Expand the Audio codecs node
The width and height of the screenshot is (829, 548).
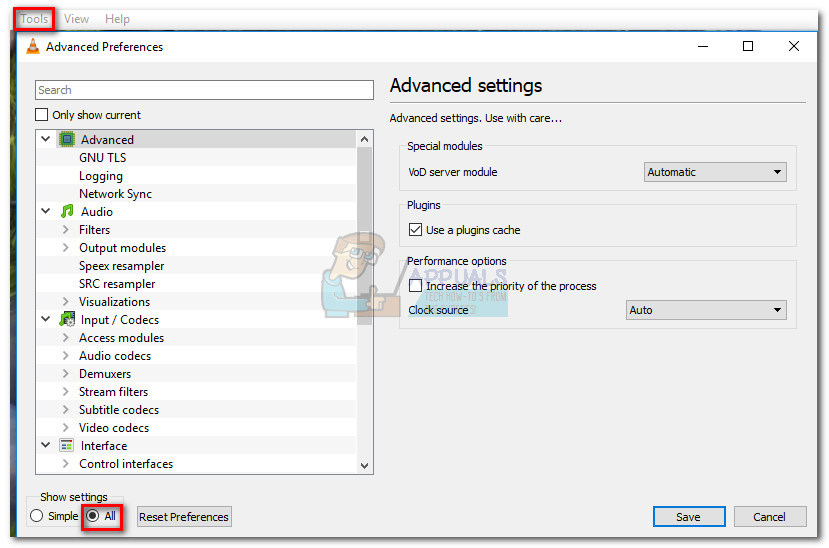click(66, 355)
